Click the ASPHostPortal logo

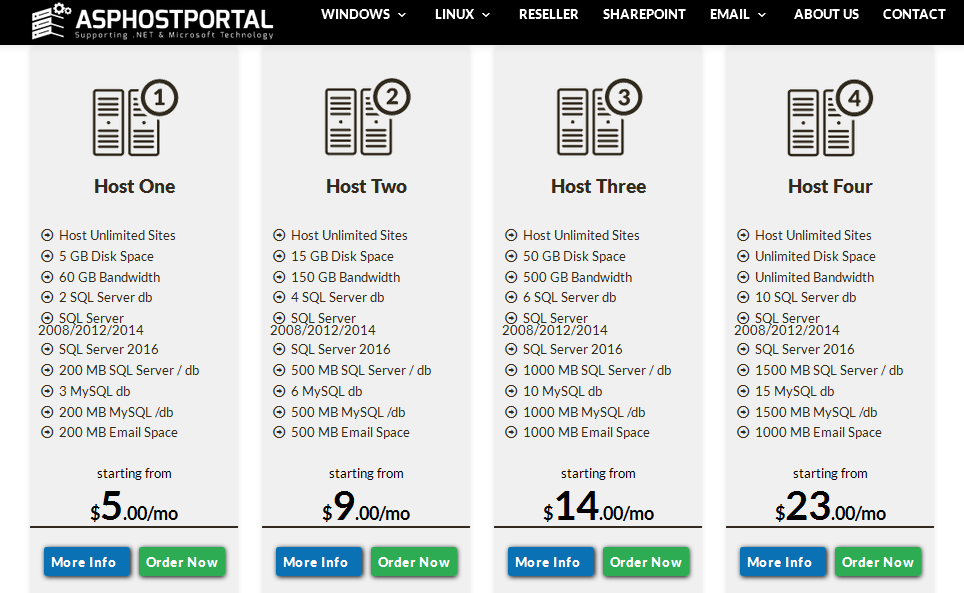point(152,22)
